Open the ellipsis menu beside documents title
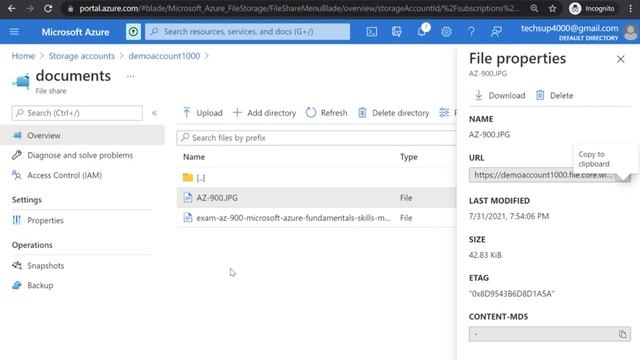Viewport: 640px width, 360px height. [x=131, y=76]
